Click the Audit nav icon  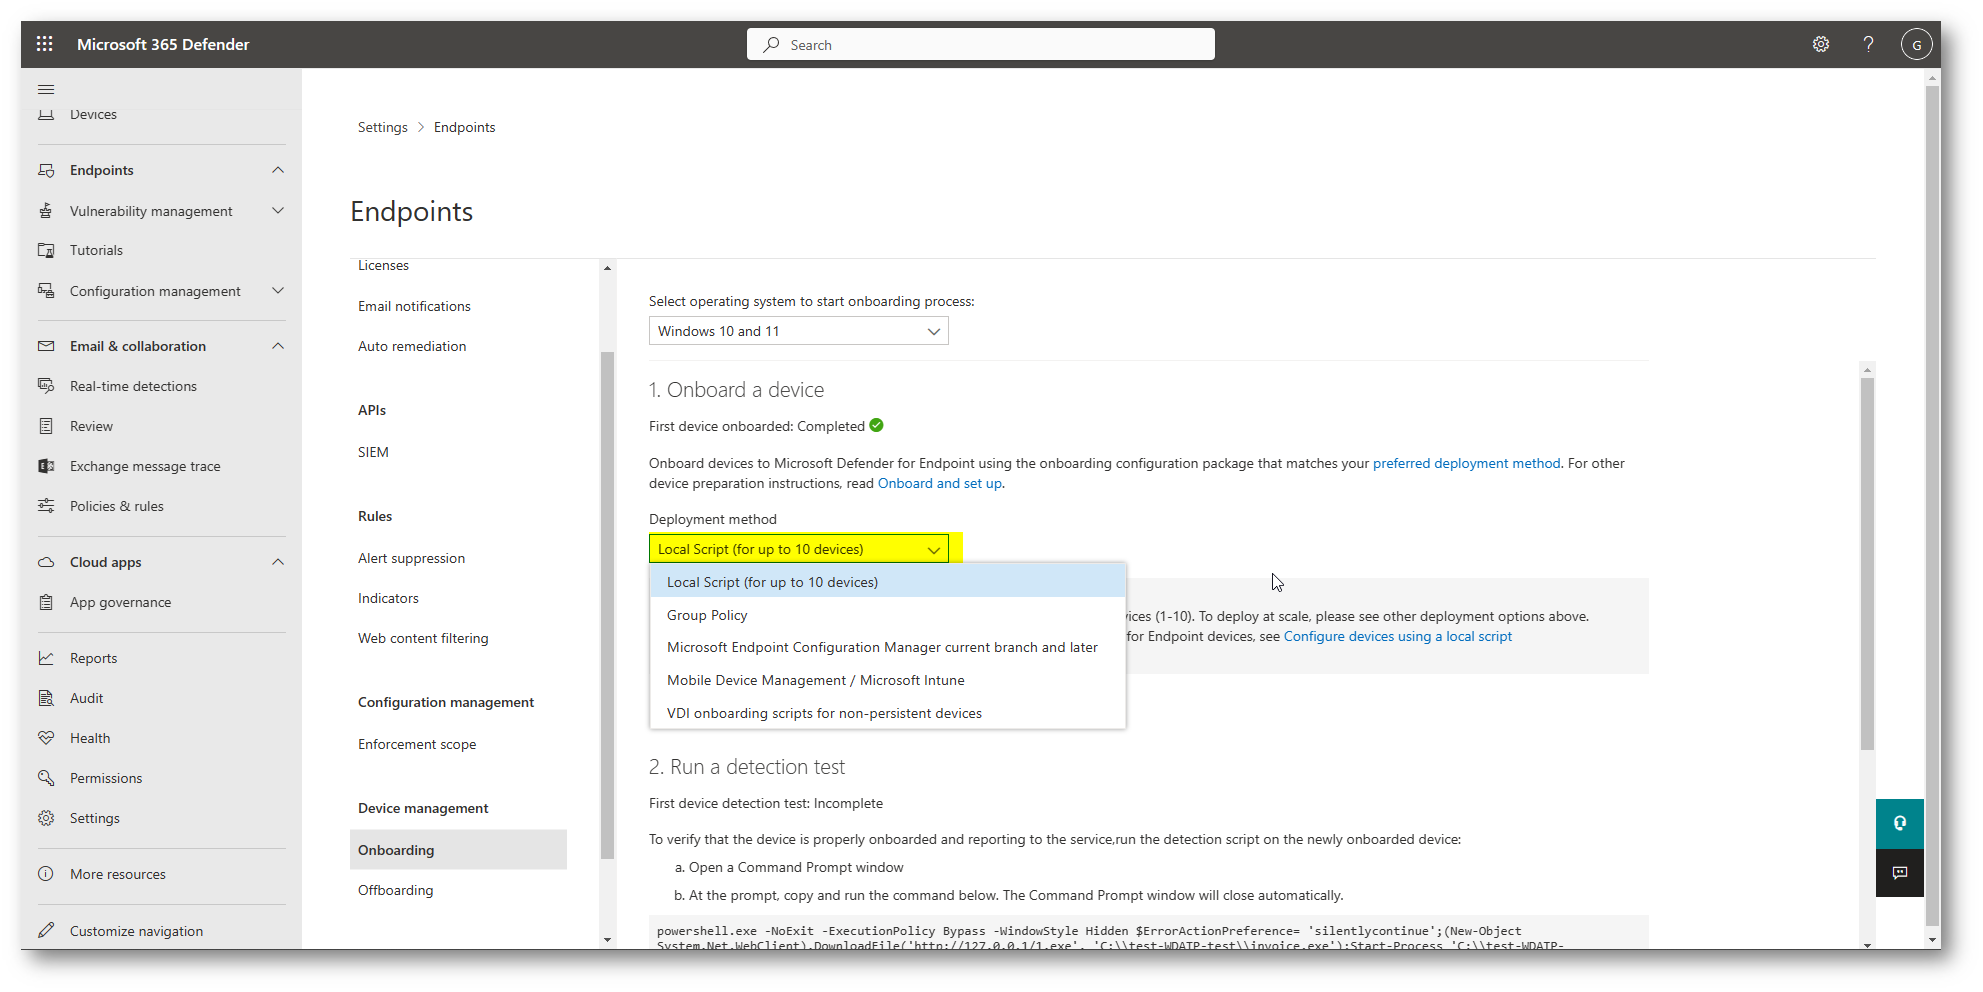click(46, 698)
